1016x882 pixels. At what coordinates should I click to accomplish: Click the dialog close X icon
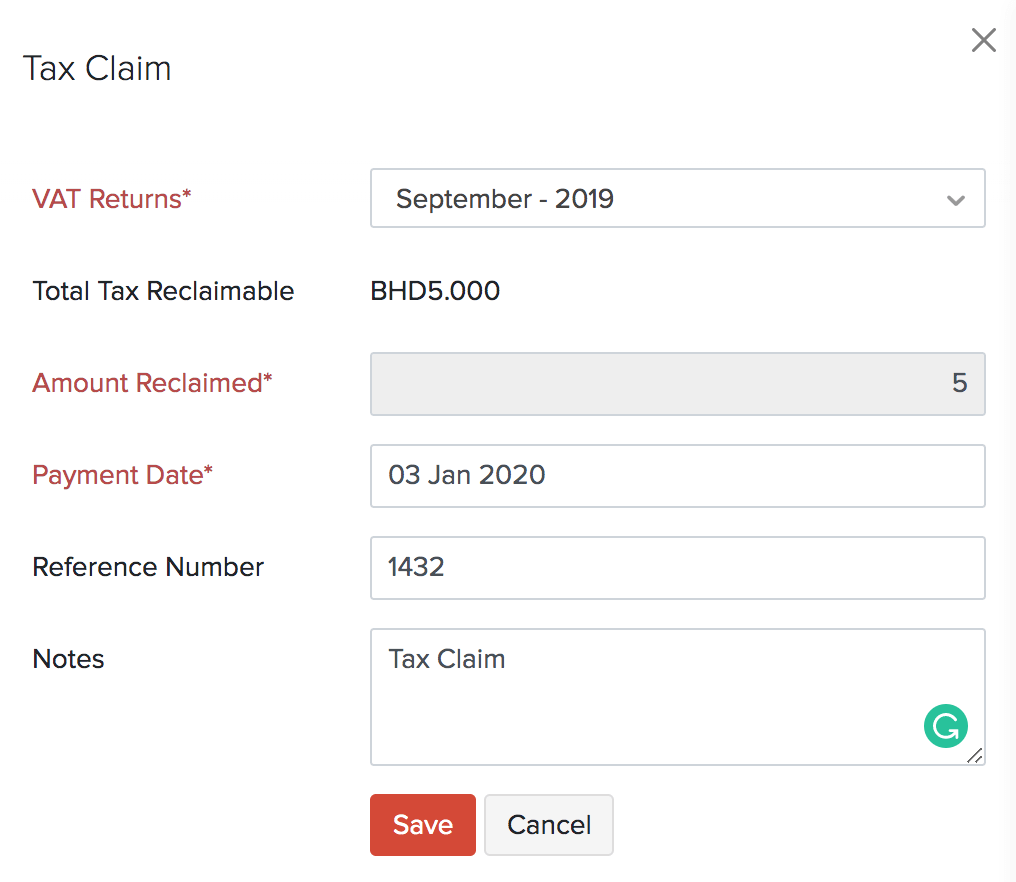(x=983, y=40)
